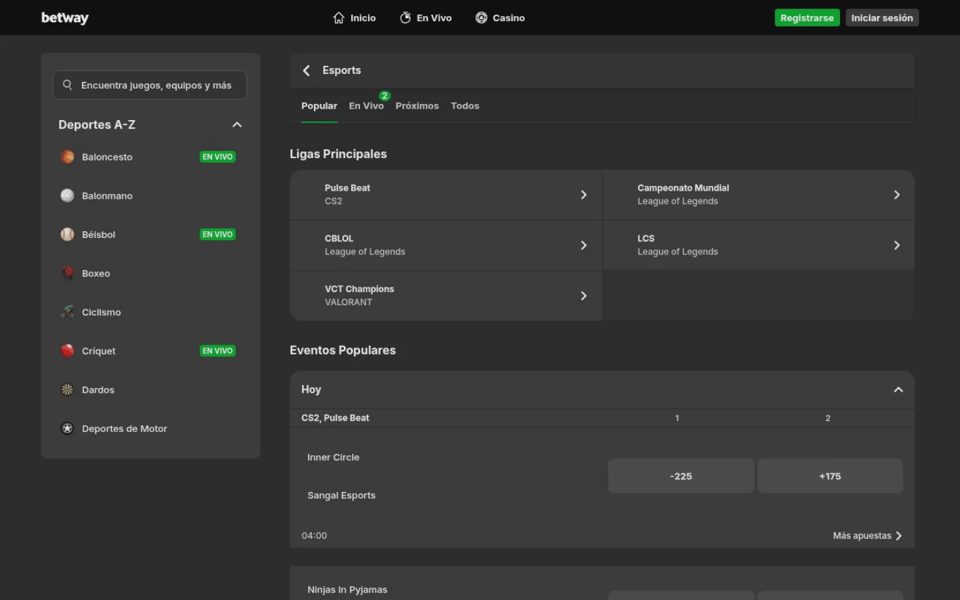Click the Esports page title
The width and height of the screenshot is (960, 600).
342,70
